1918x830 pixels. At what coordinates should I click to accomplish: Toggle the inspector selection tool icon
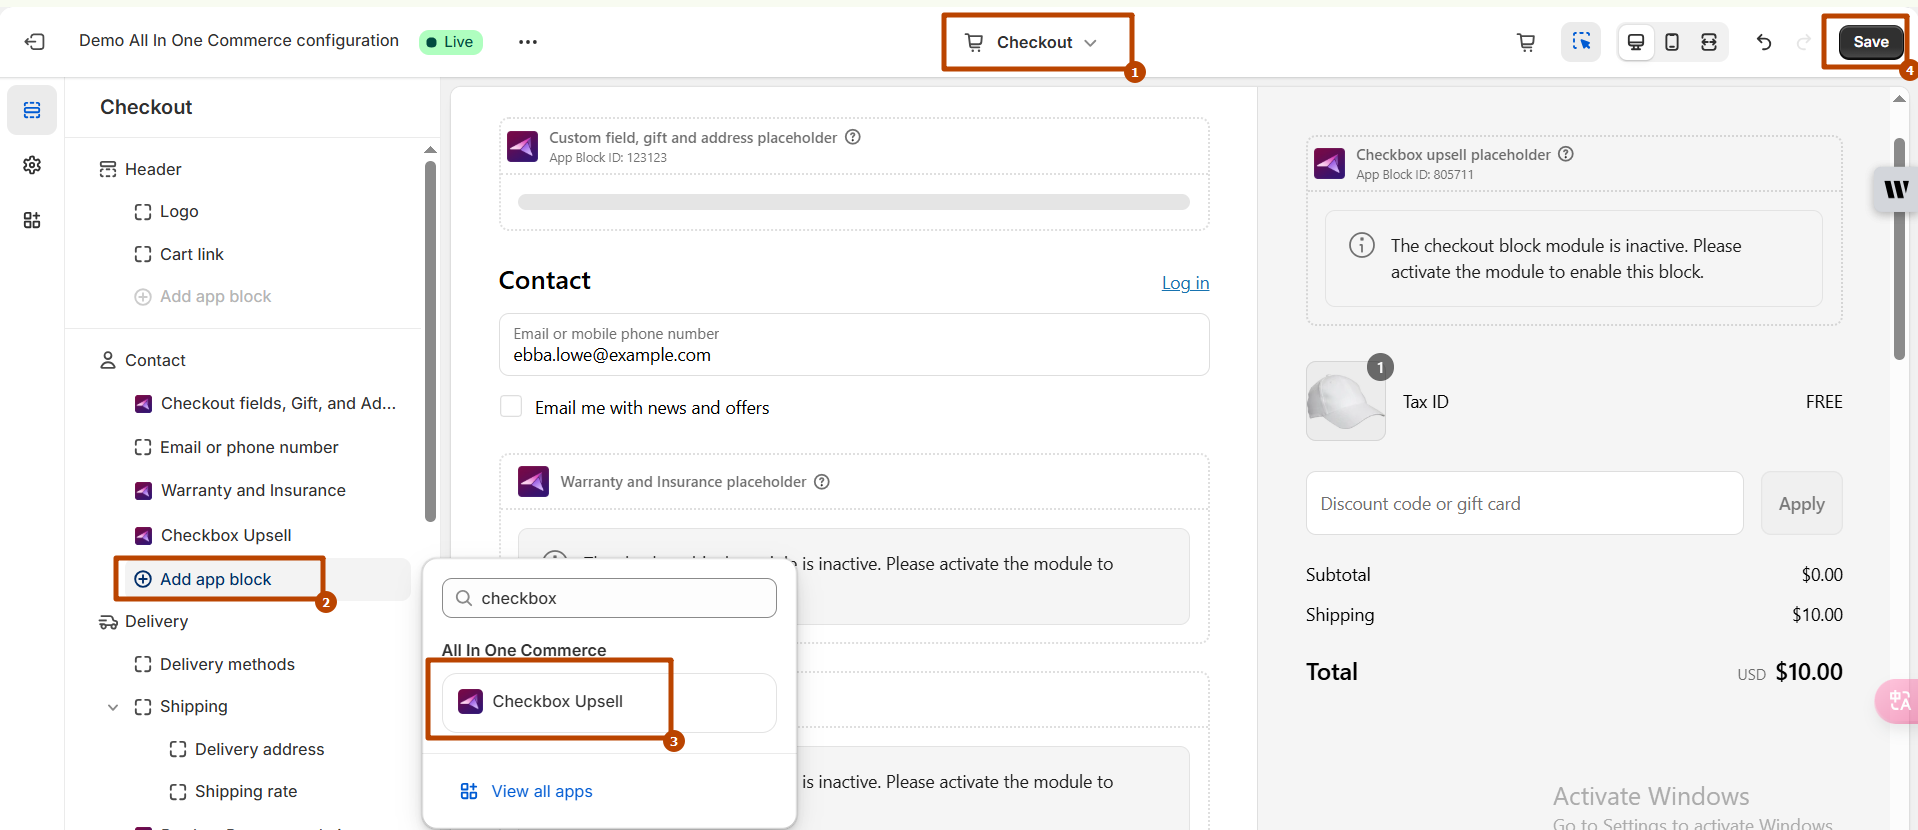point(1580,42)
